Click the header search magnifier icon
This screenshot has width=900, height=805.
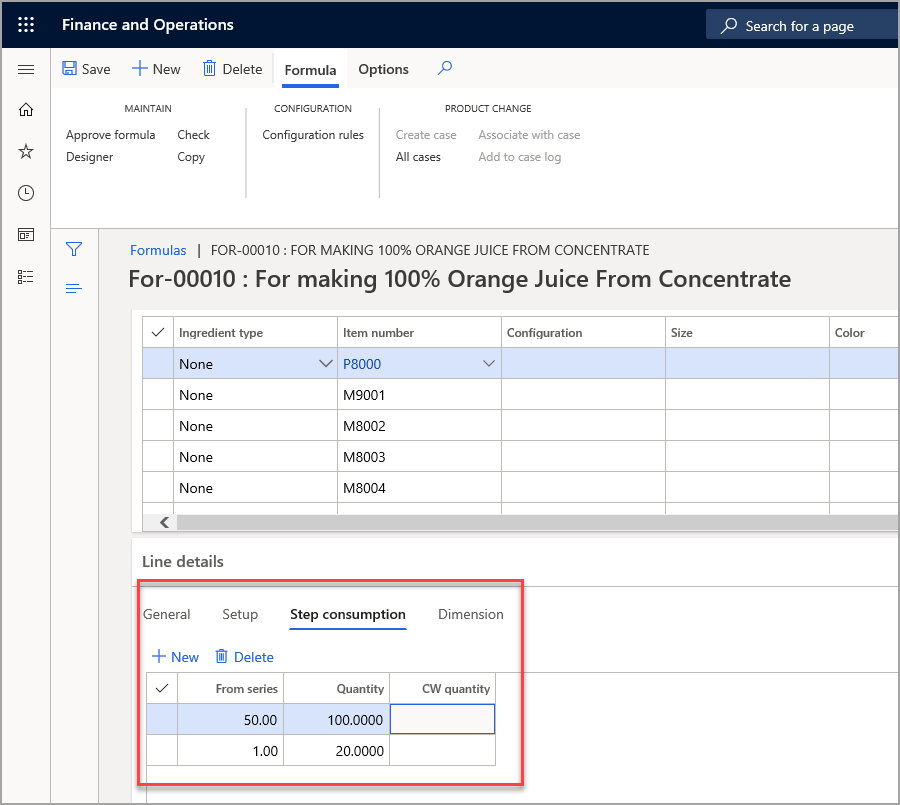pyautogui.click(x=729, y=25)
